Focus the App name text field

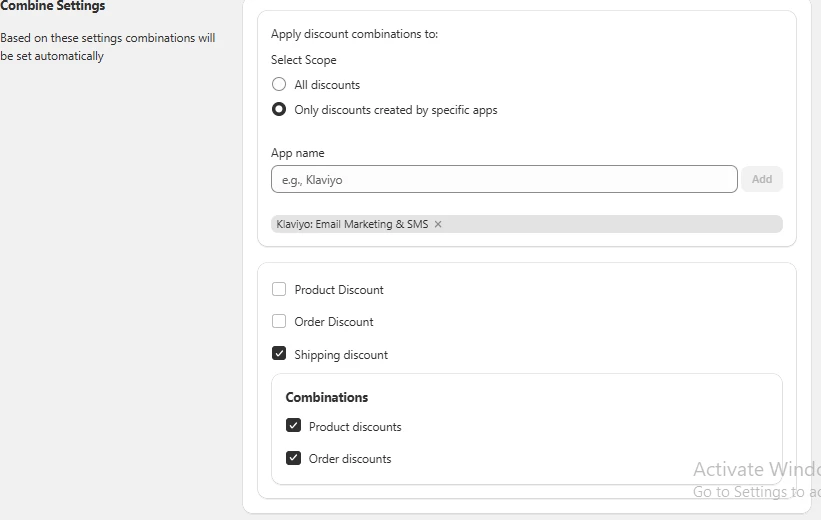tap(504, 179)
